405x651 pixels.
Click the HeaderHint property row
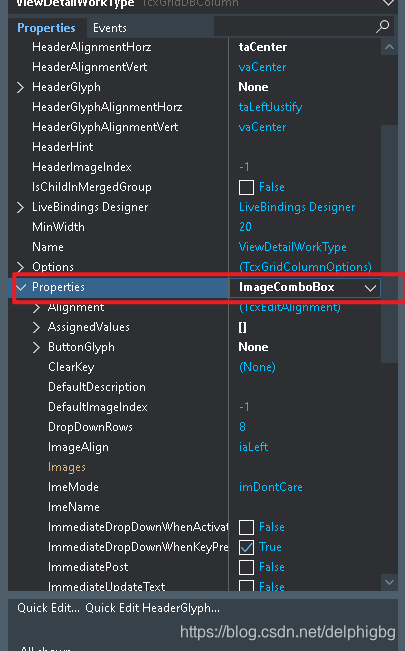pyautogui.click(x=194, y=147)
